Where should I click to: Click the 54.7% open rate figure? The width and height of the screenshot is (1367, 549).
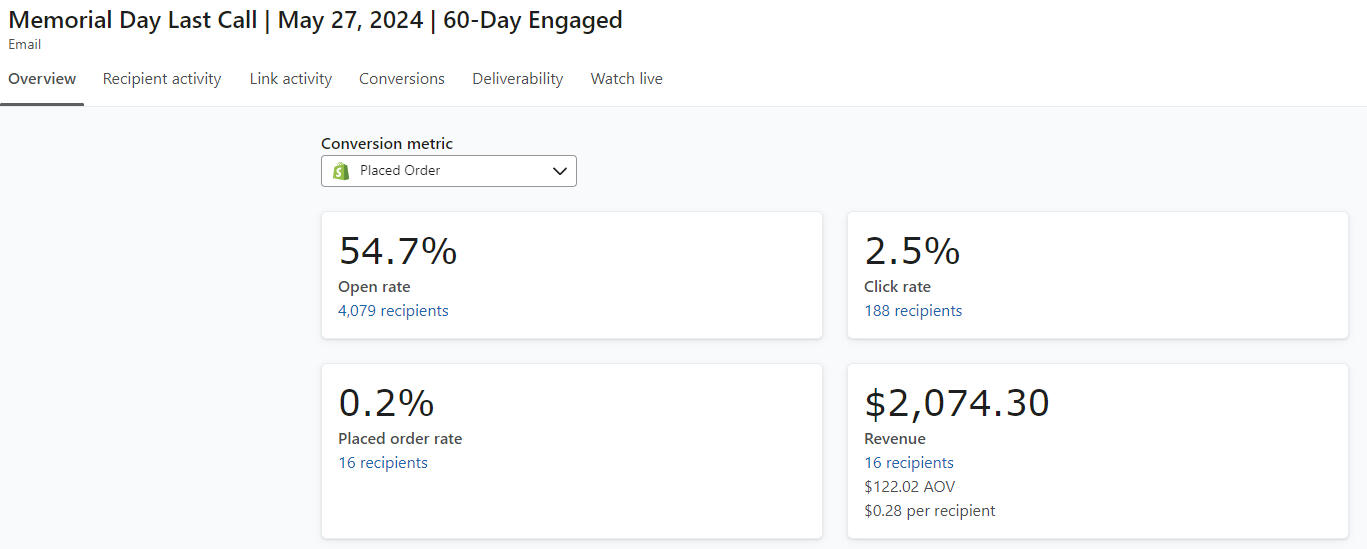coord(398,251)
